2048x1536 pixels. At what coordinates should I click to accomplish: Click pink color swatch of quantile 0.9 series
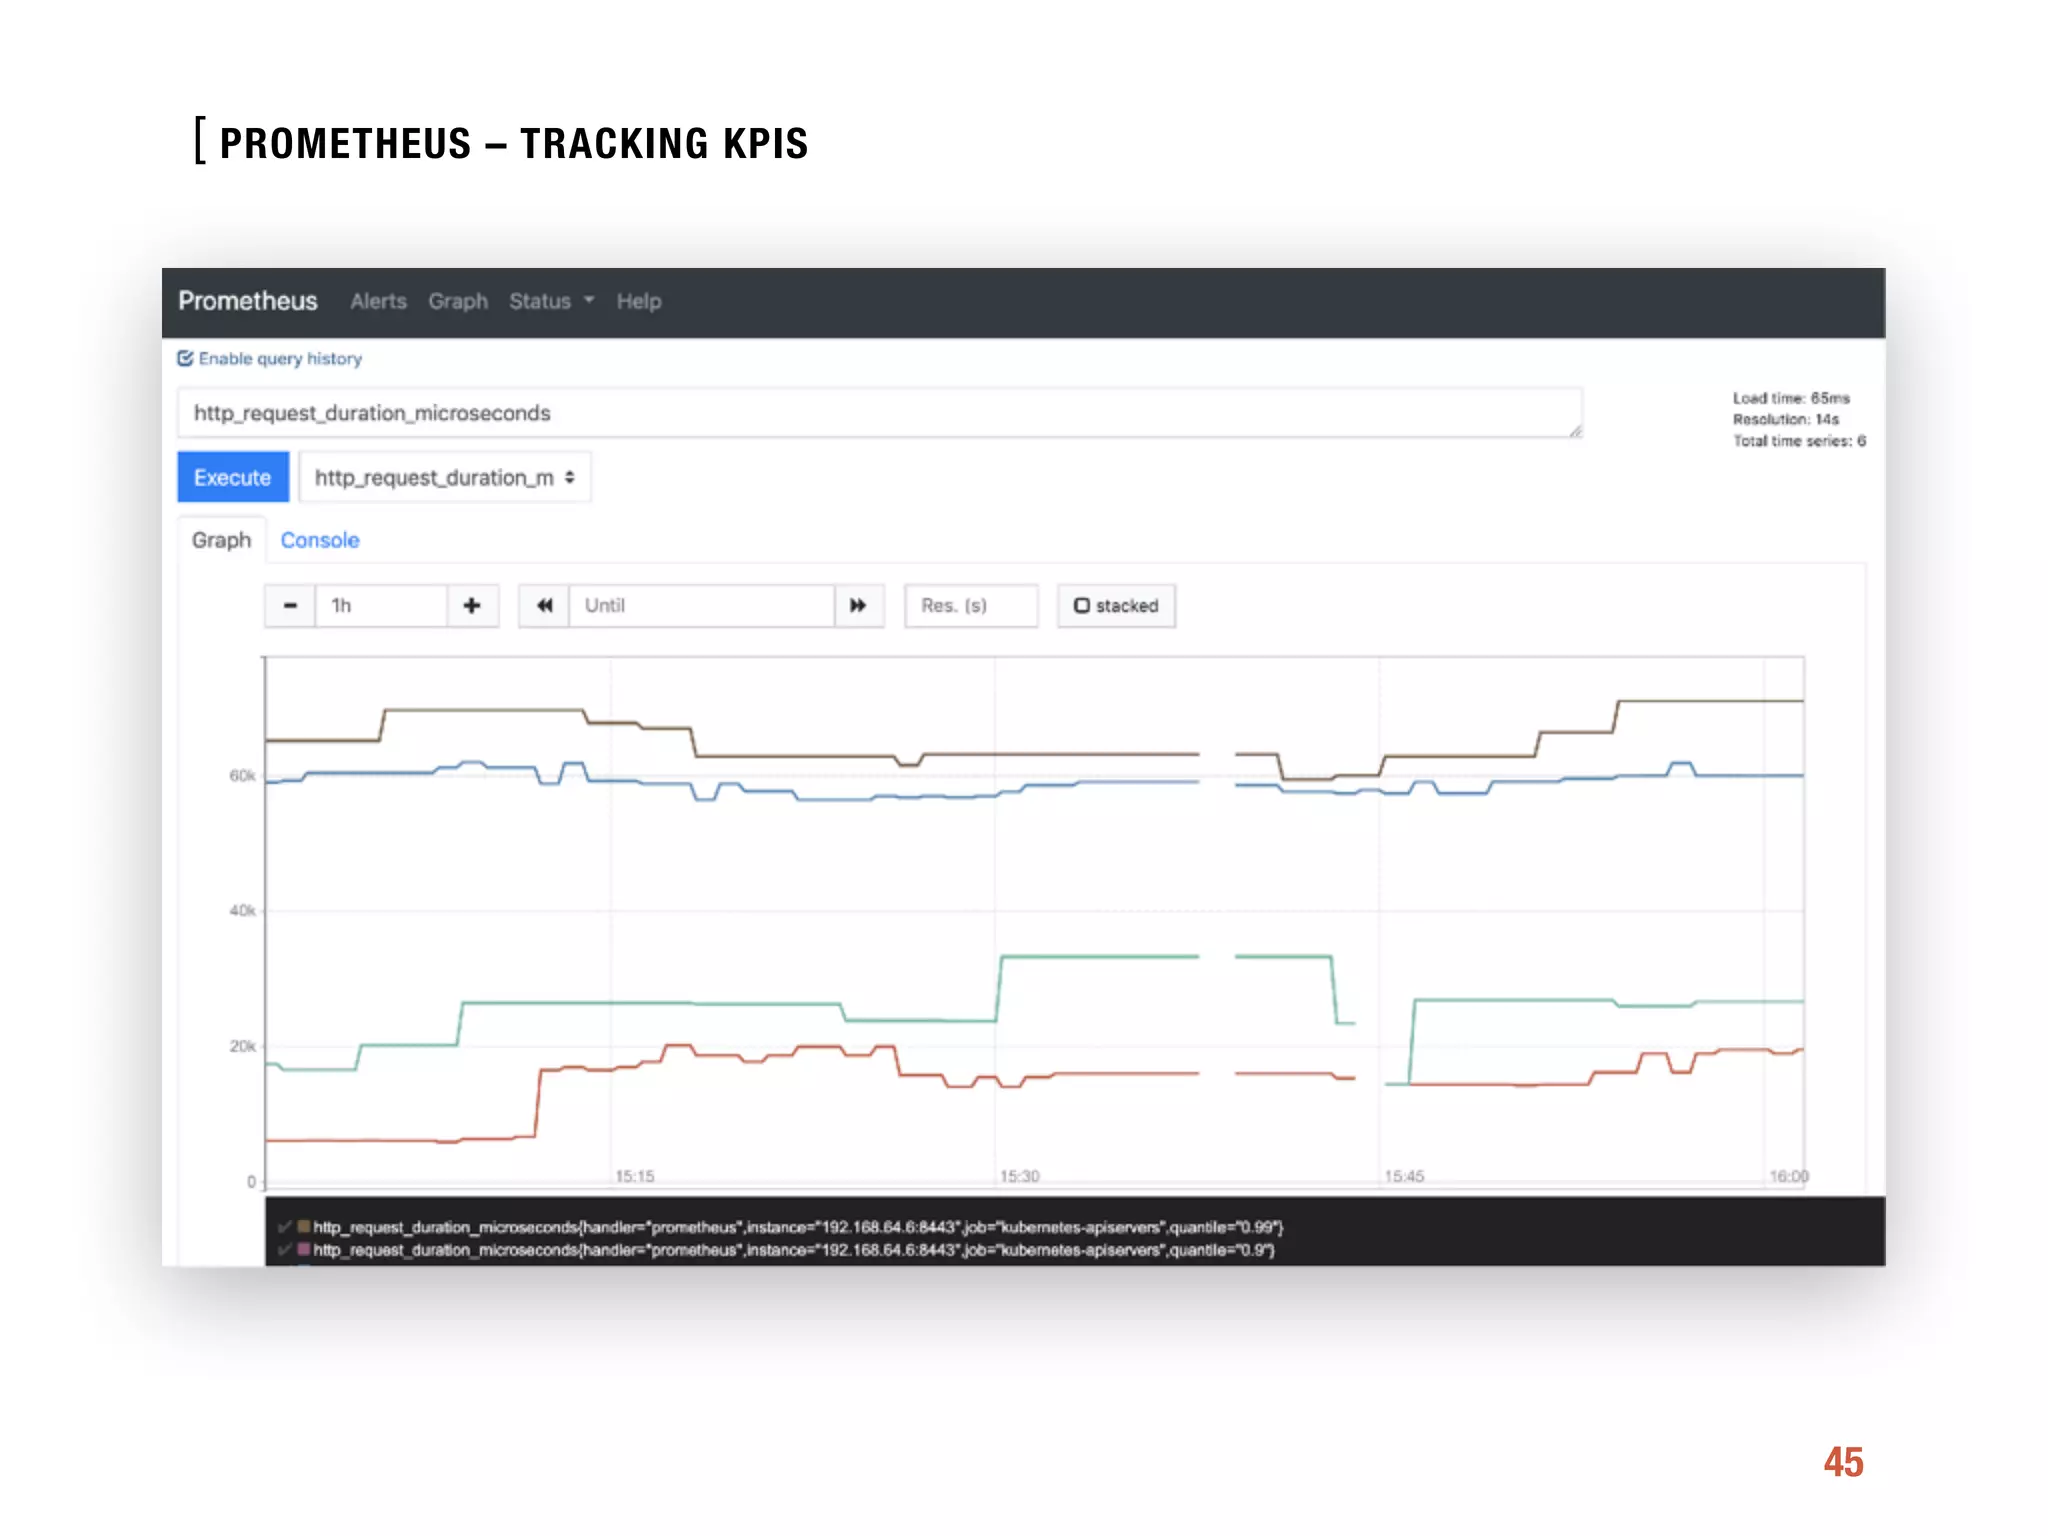303,1249
